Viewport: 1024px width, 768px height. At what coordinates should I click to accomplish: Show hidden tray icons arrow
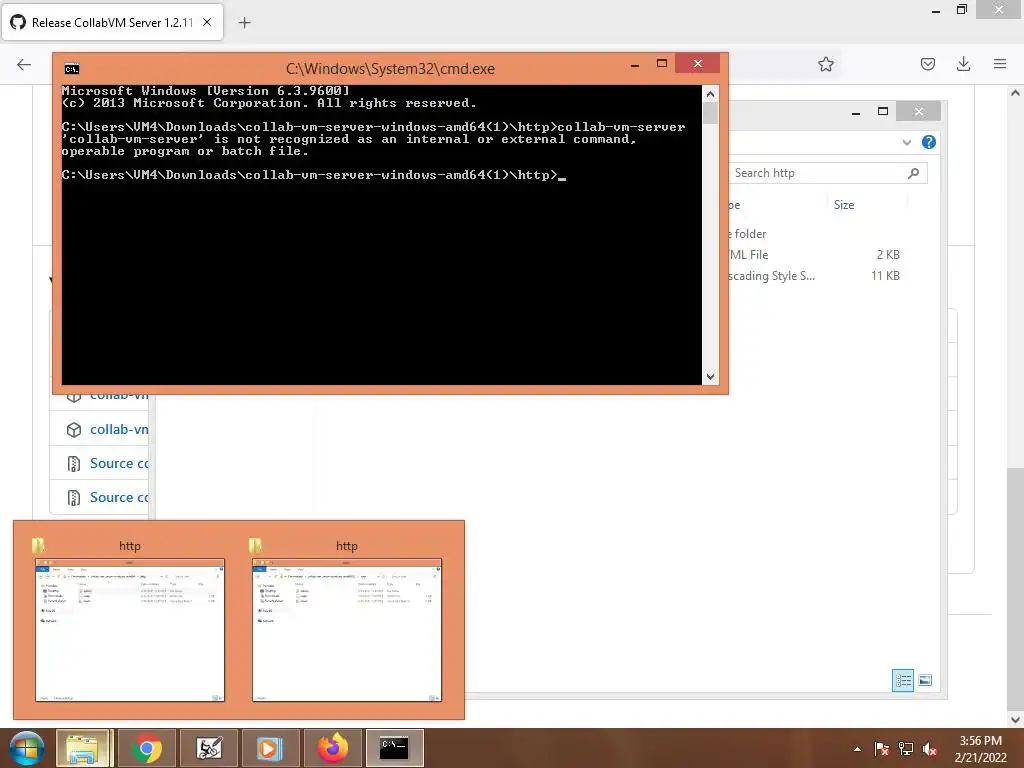(x=857, y=749)
